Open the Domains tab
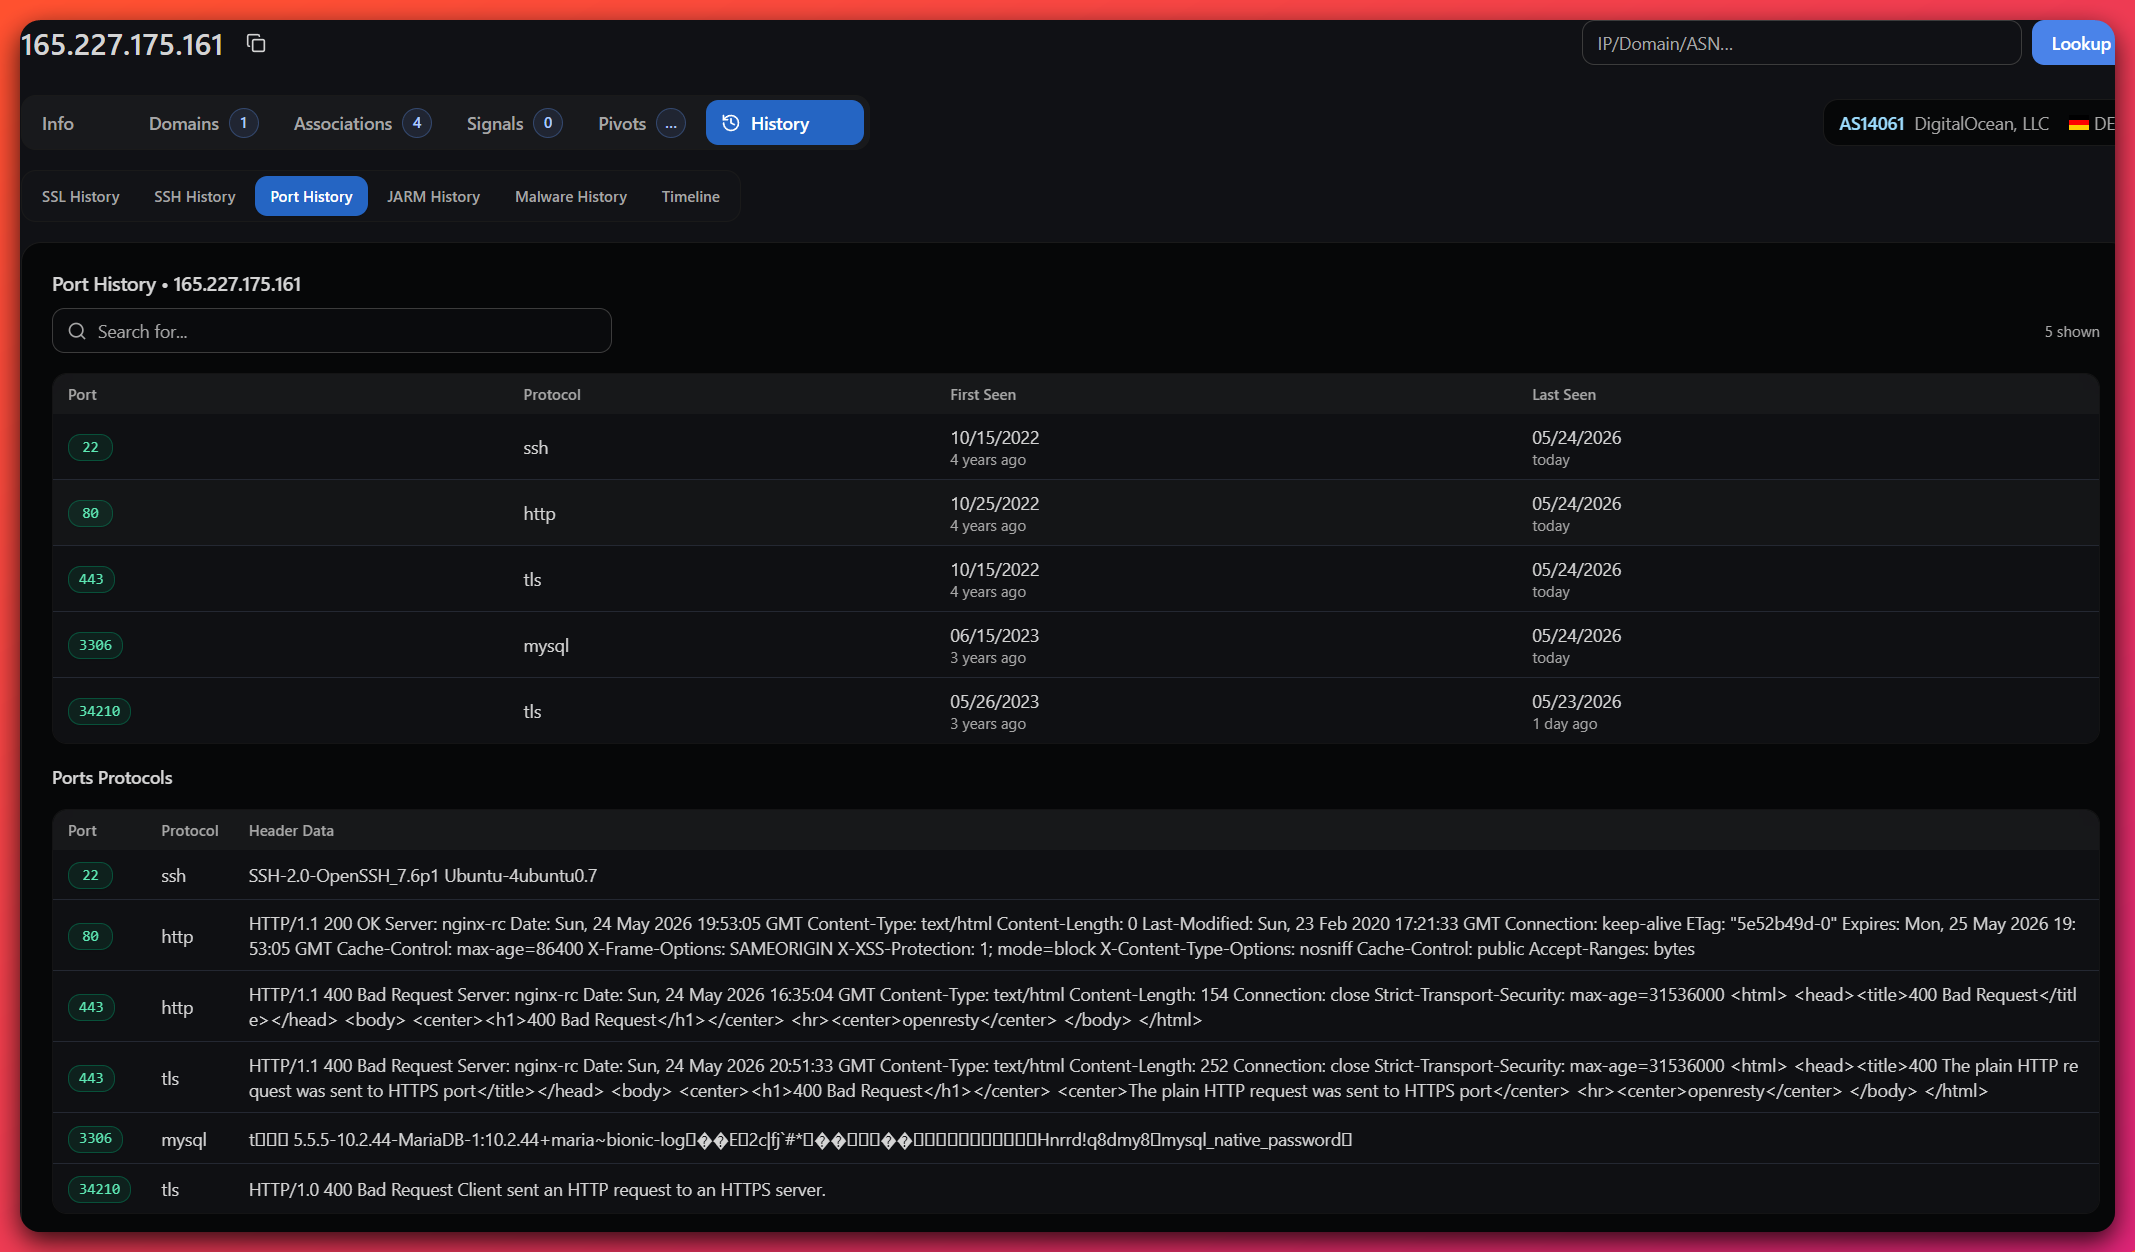2135x1252 pixels. [203, 123]
